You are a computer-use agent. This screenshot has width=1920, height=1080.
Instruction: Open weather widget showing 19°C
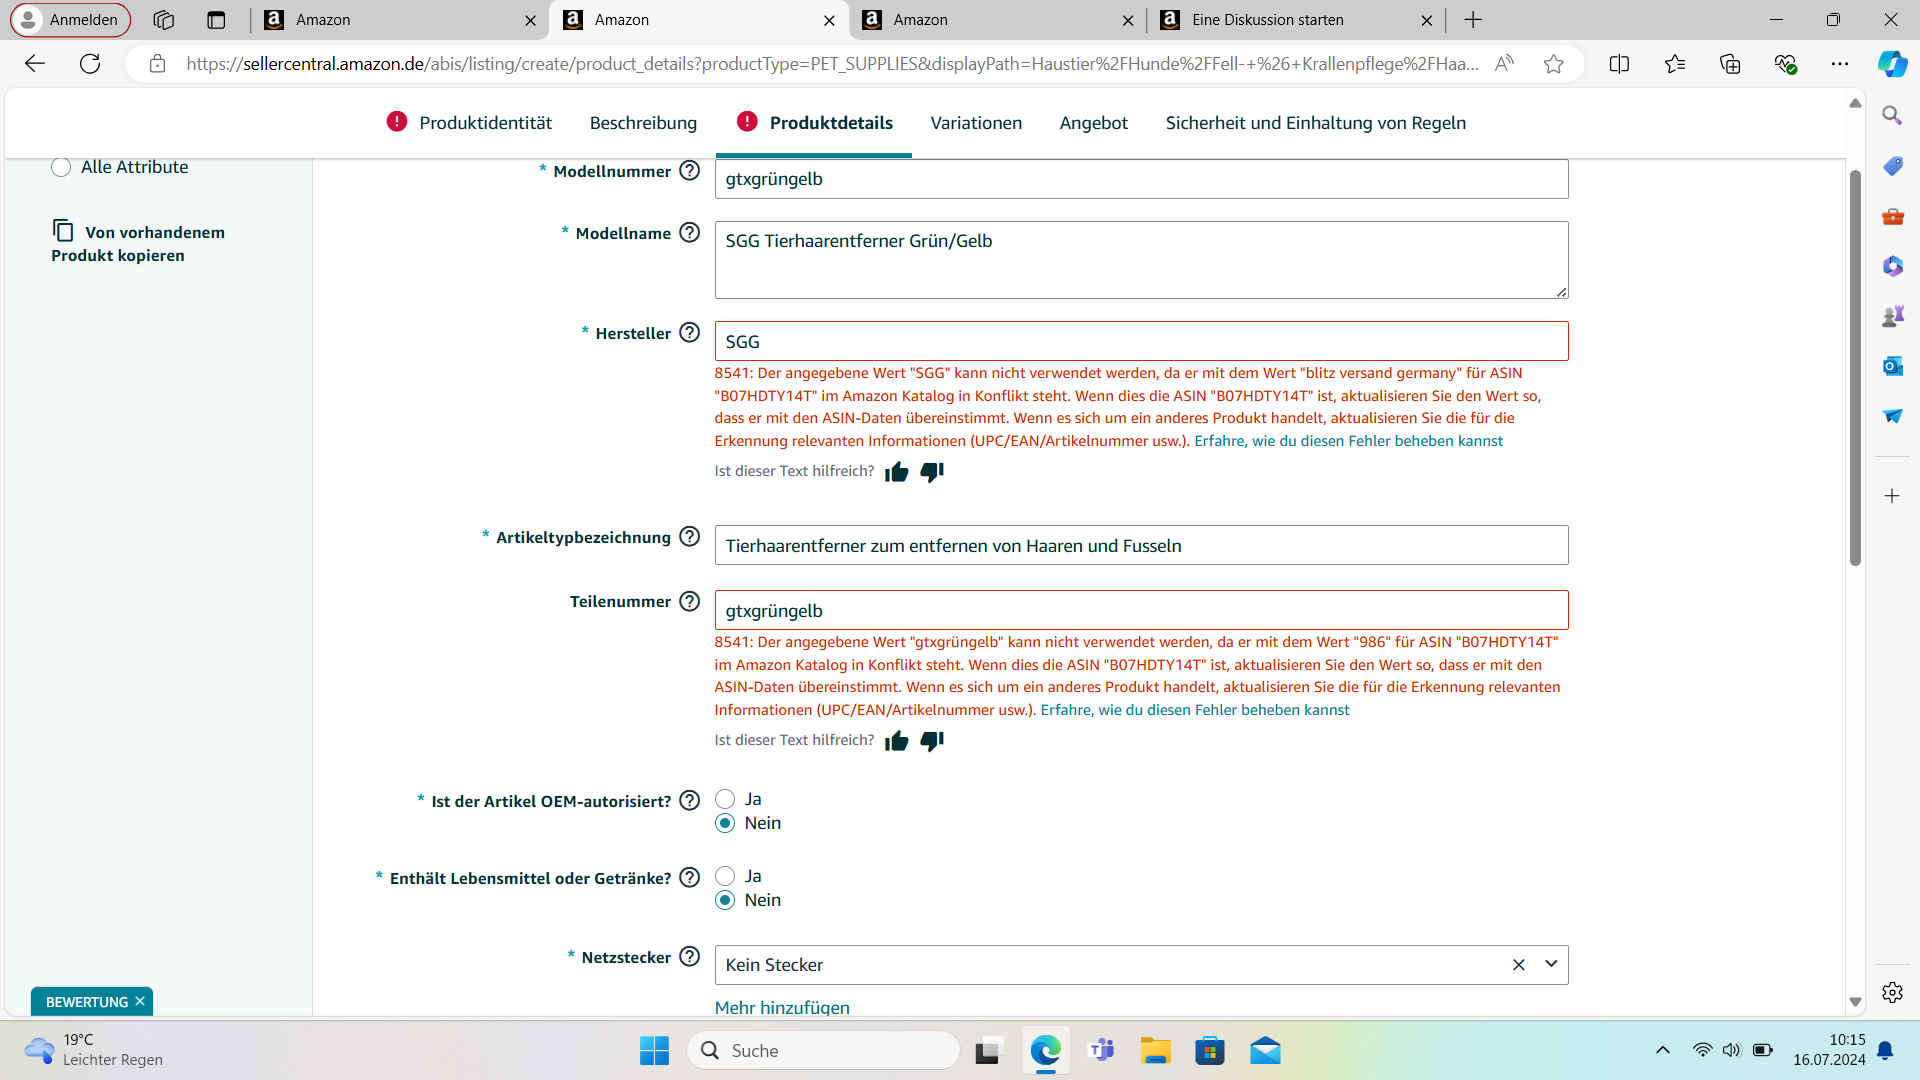(x=93, y=1050)
